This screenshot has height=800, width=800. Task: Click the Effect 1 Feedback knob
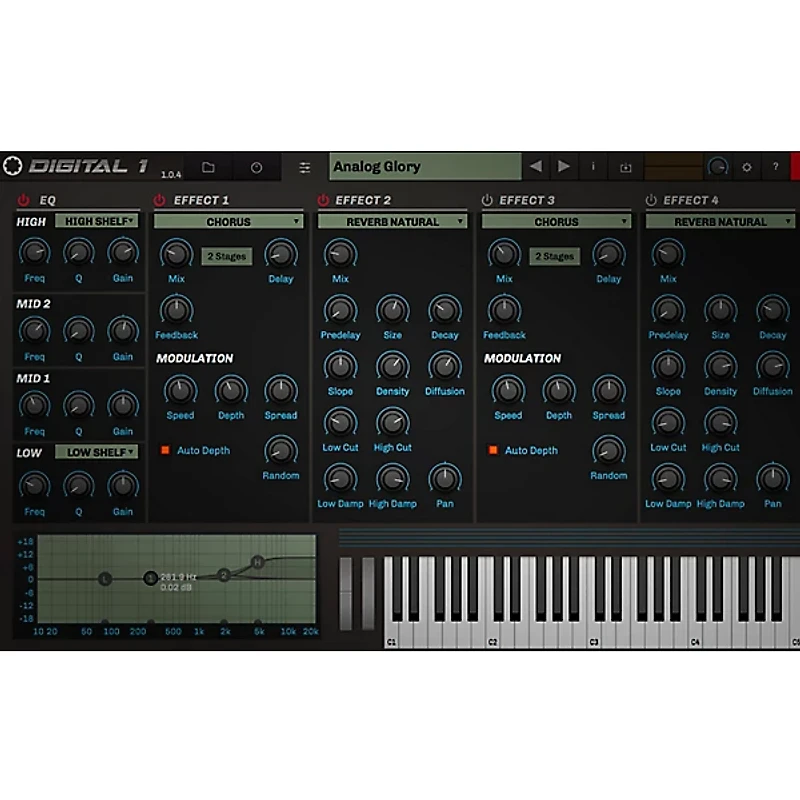[177, 310]
